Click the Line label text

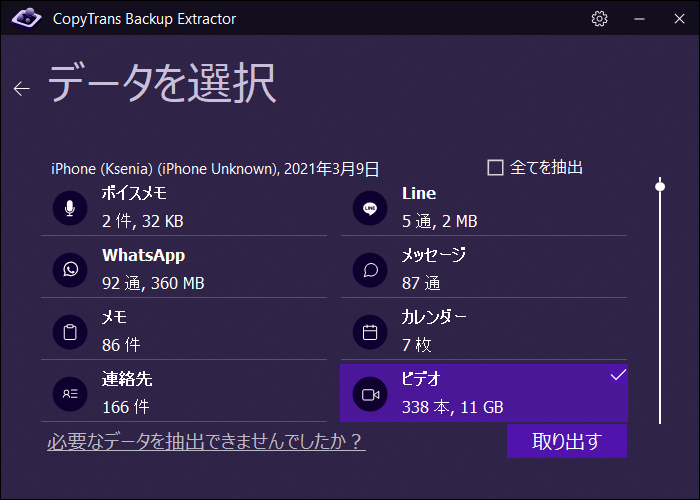pos(419,193)
